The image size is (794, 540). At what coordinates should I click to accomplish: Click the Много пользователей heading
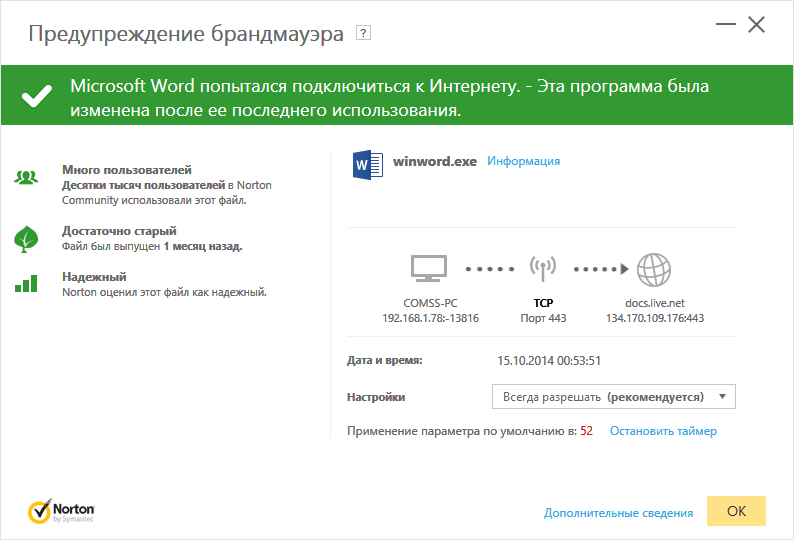127,170
